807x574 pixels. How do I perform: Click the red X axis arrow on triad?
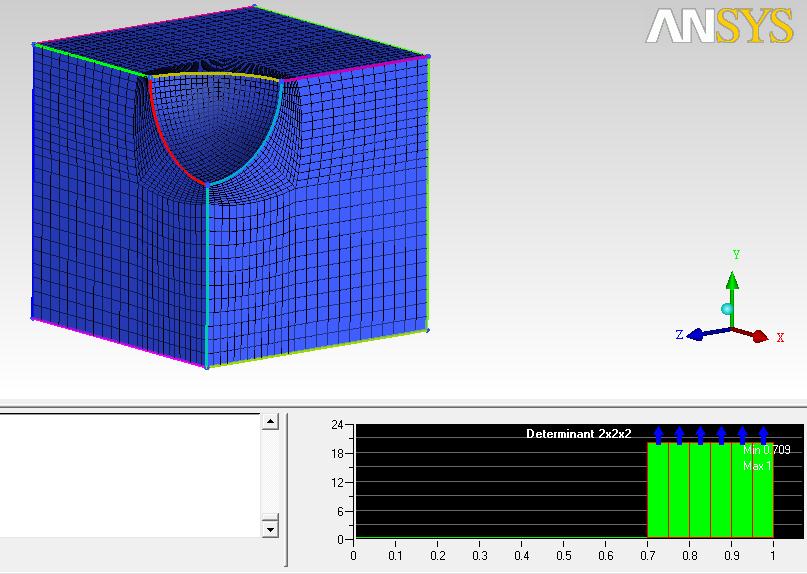[759, 337]
